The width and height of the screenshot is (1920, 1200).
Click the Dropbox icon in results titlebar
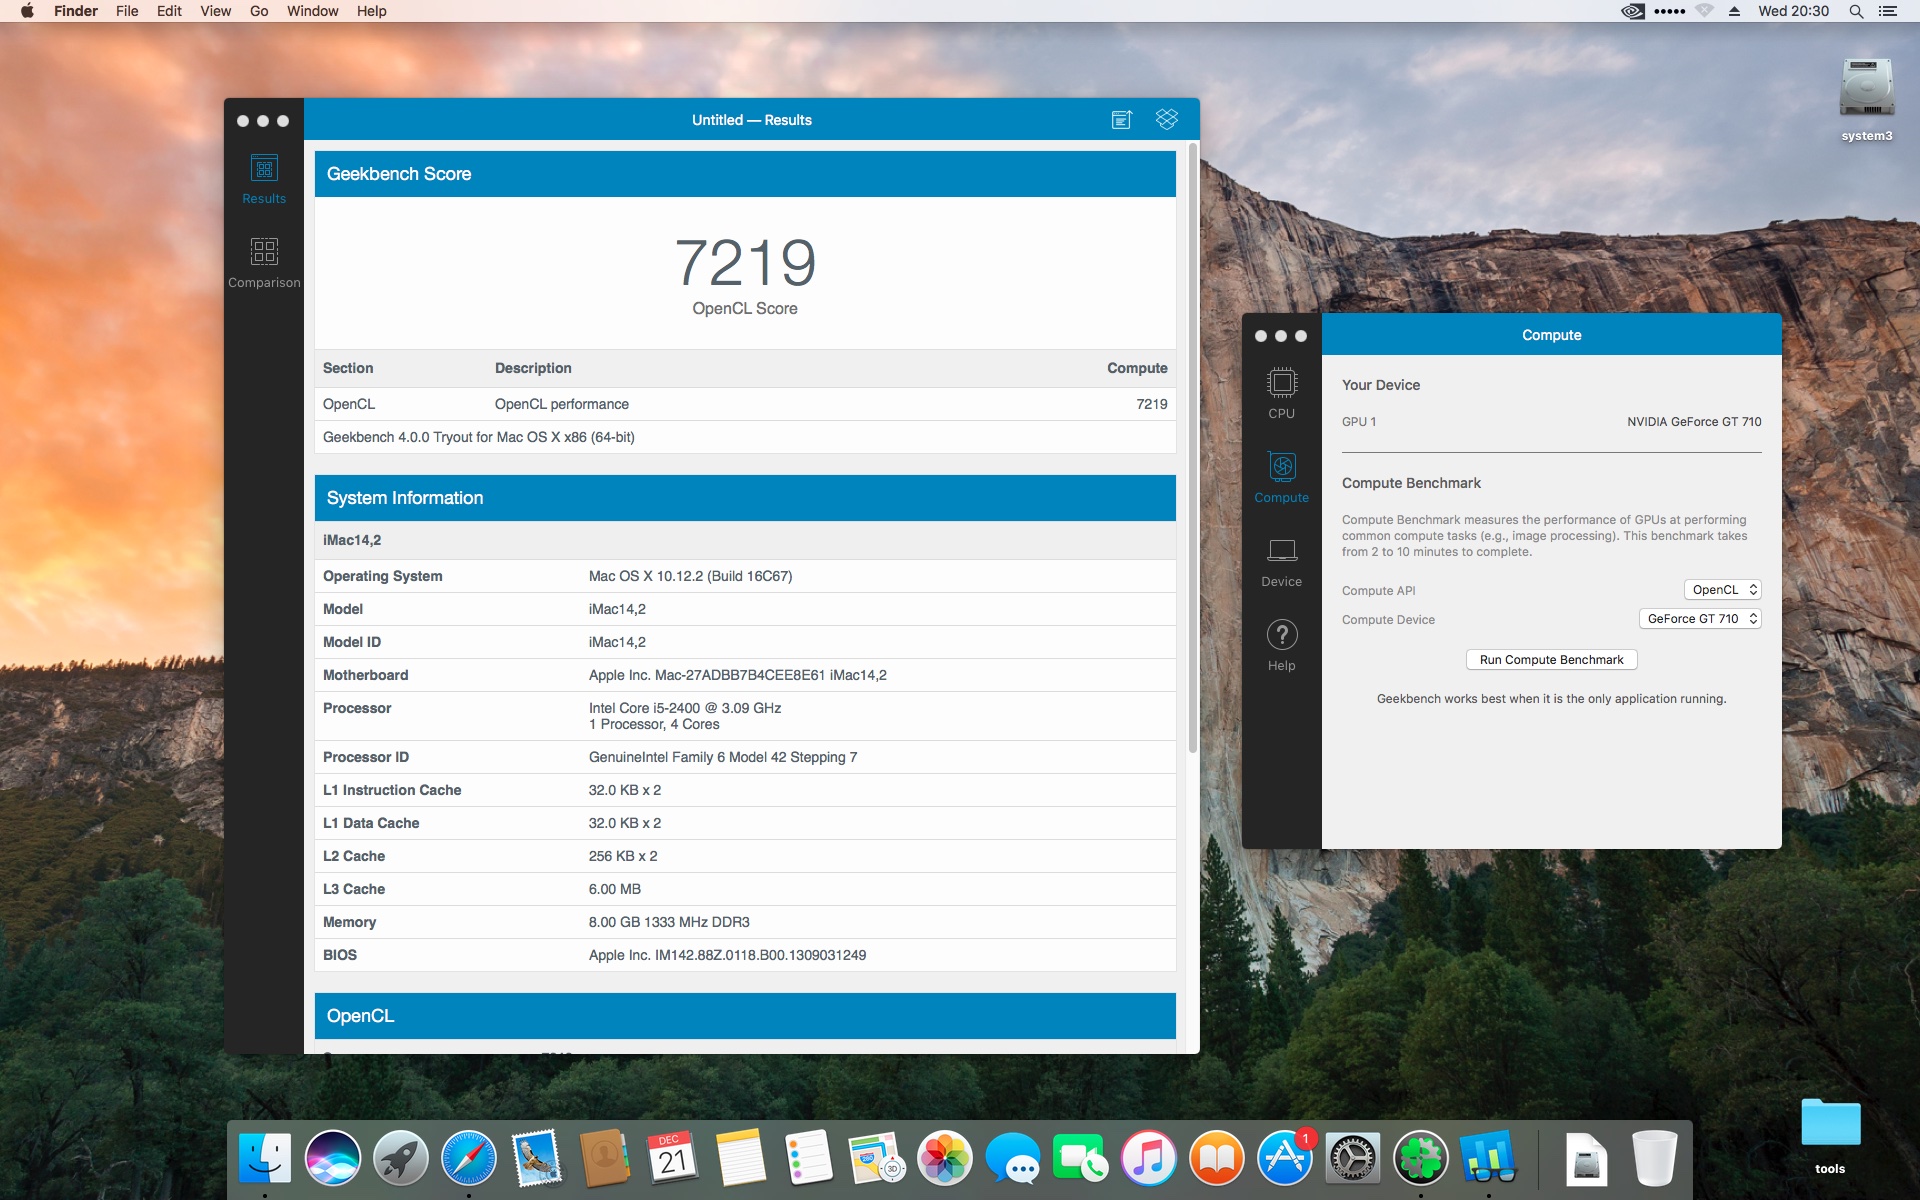click(x=1166, y=119)
